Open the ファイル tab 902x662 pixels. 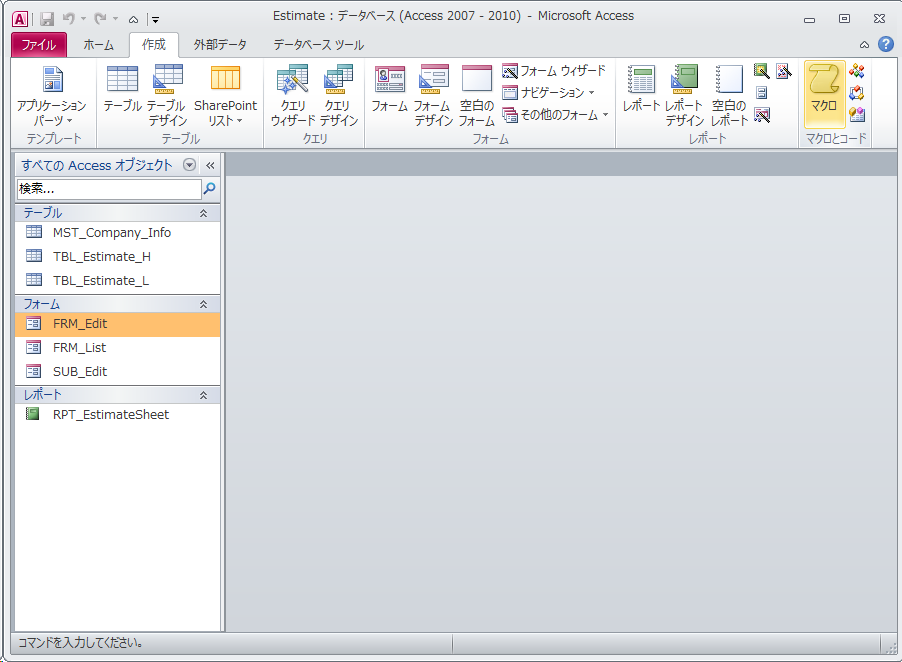pyautogui.click(x=39, y=45)
